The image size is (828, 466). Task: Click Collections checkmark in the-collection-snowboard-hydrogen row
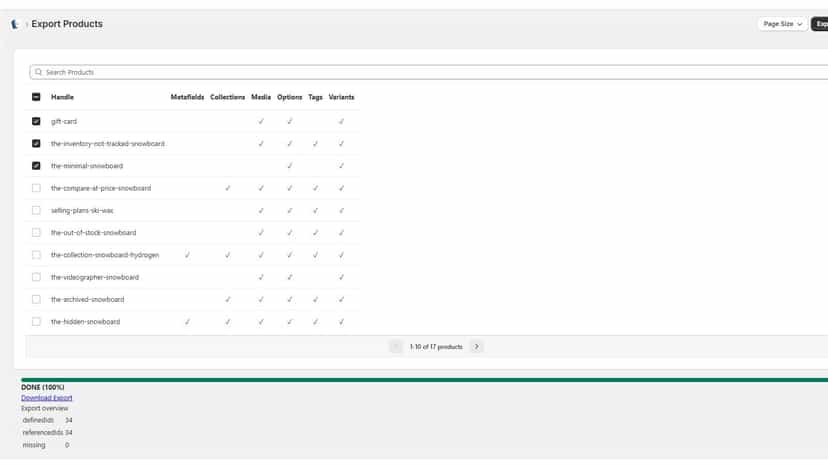[x=228, y=255]
